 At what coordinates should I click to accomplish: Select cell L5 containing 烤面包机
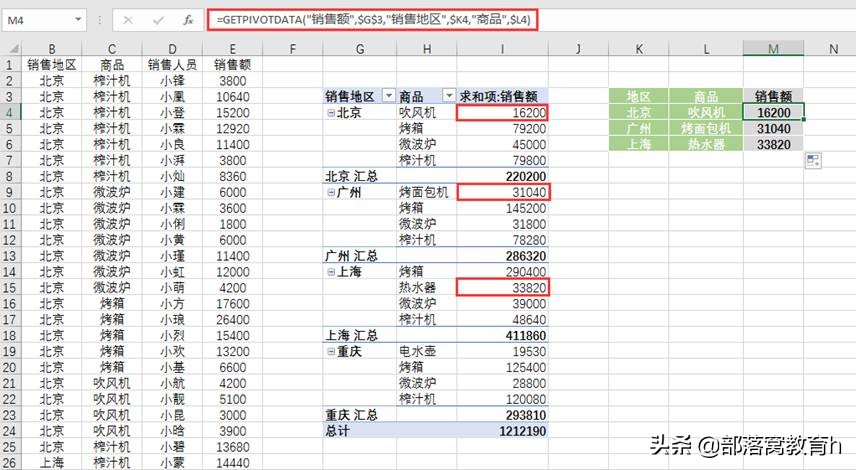pyautogui.click(x=706, y=128)
